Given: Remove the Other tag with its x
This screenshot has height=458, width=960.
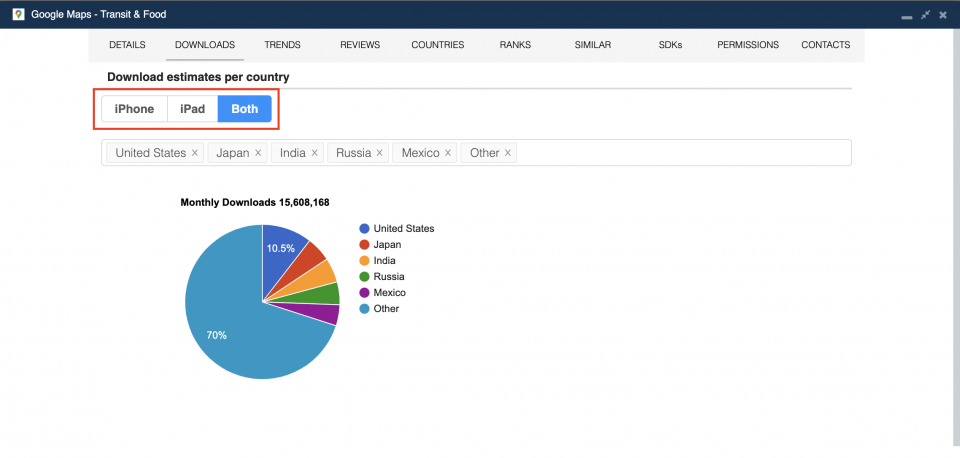Looking at the screenshot, I should click(x=508, y=153).
